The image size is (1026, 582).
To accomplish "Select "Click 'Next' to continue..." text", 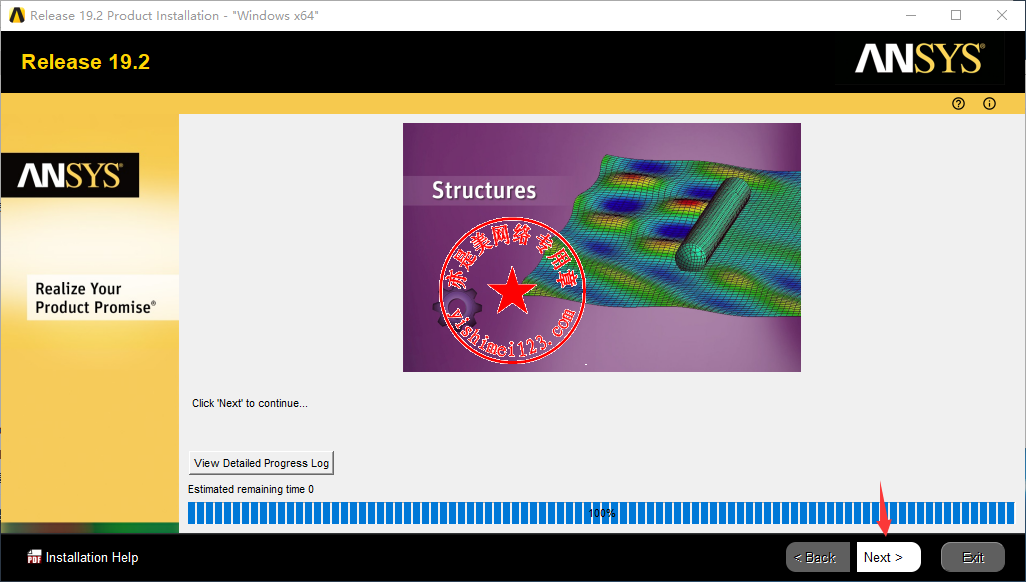I will click(x=250, y=403).
